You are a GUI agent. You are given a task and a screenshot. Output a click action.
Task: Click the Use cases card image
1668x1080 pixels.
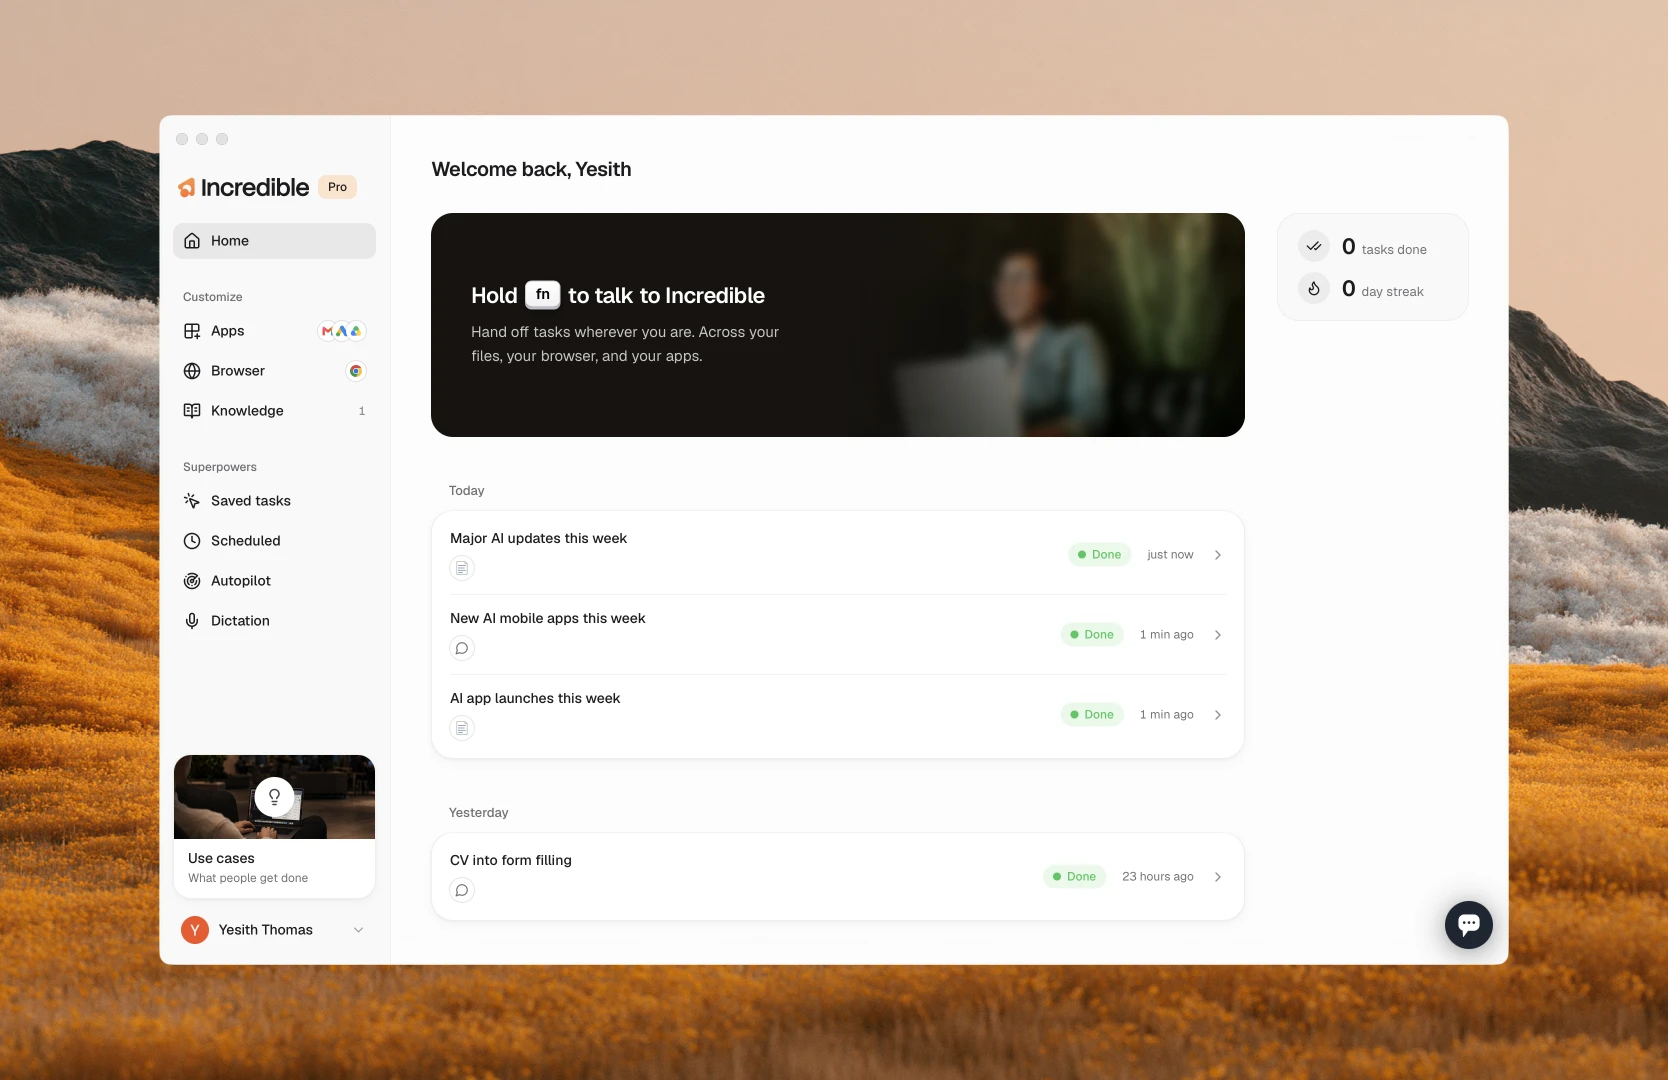click(274, 797)
